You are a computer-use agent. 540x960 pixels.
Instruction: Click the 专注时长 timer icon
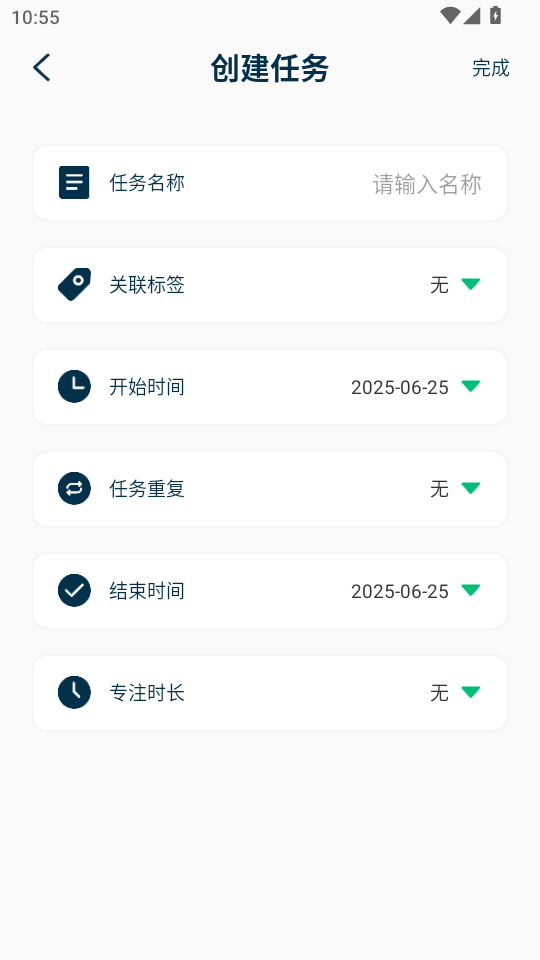click(x=74, y=692)
